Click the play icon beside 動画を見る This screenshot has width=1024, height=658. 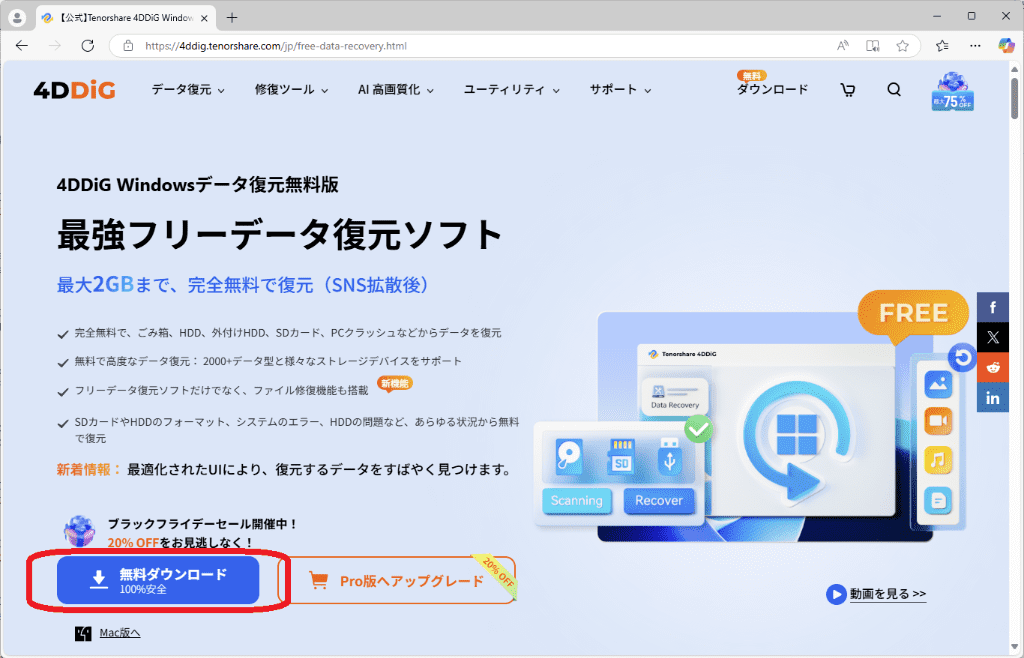[836, 594]
